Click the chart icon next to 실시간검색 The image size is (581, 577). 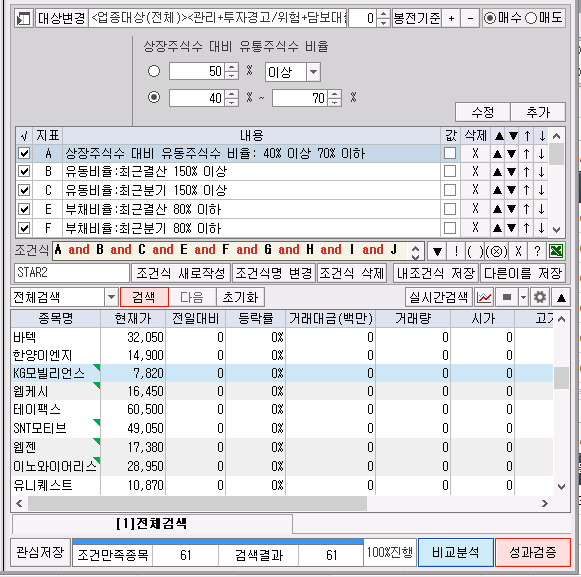[484, 297]
